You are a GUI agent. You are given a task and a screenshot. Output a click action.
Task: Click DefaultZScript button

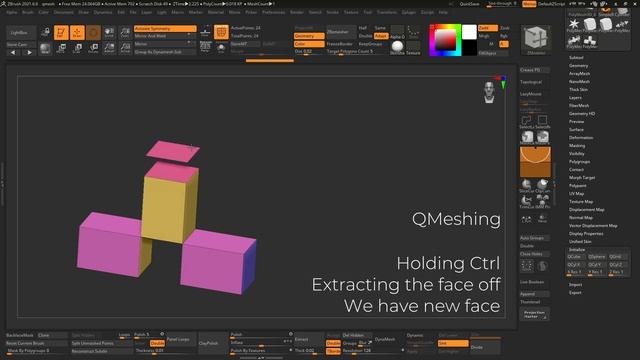click(551, 4)
